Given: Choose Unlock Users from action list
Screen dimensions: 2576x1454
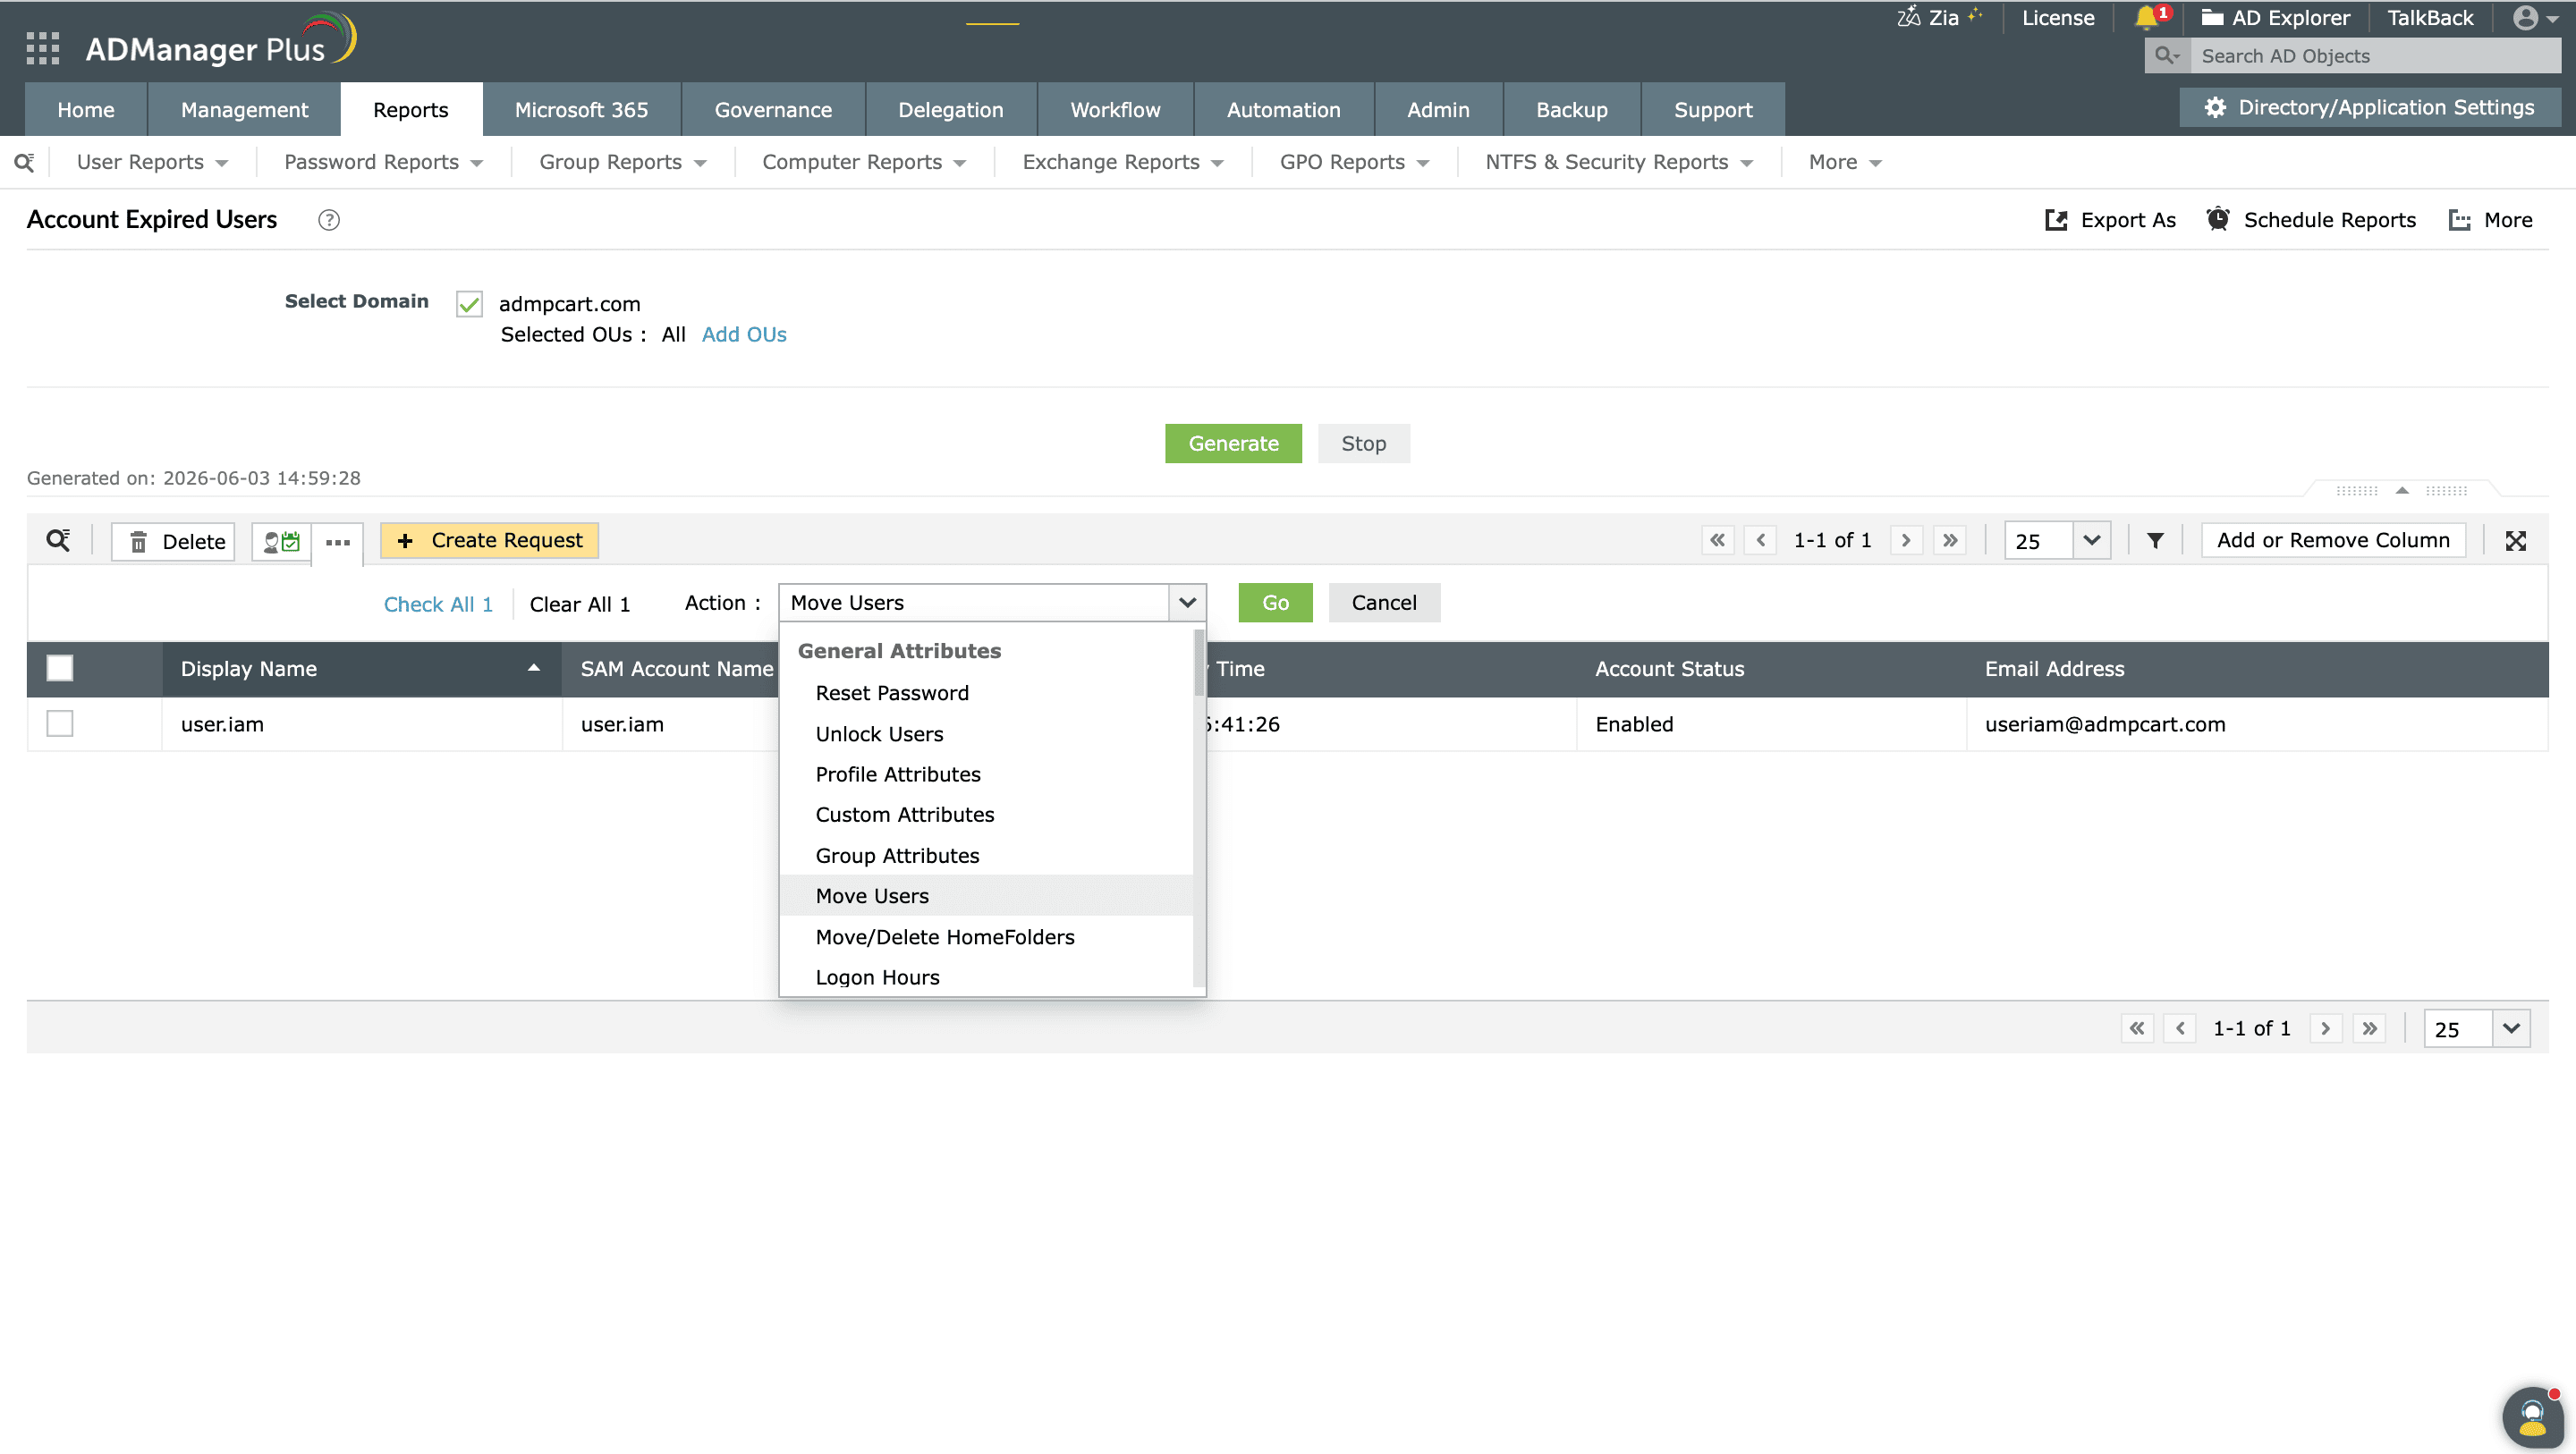Looking at the screenshot, I should pyautogui.click(x=986, y=734).
